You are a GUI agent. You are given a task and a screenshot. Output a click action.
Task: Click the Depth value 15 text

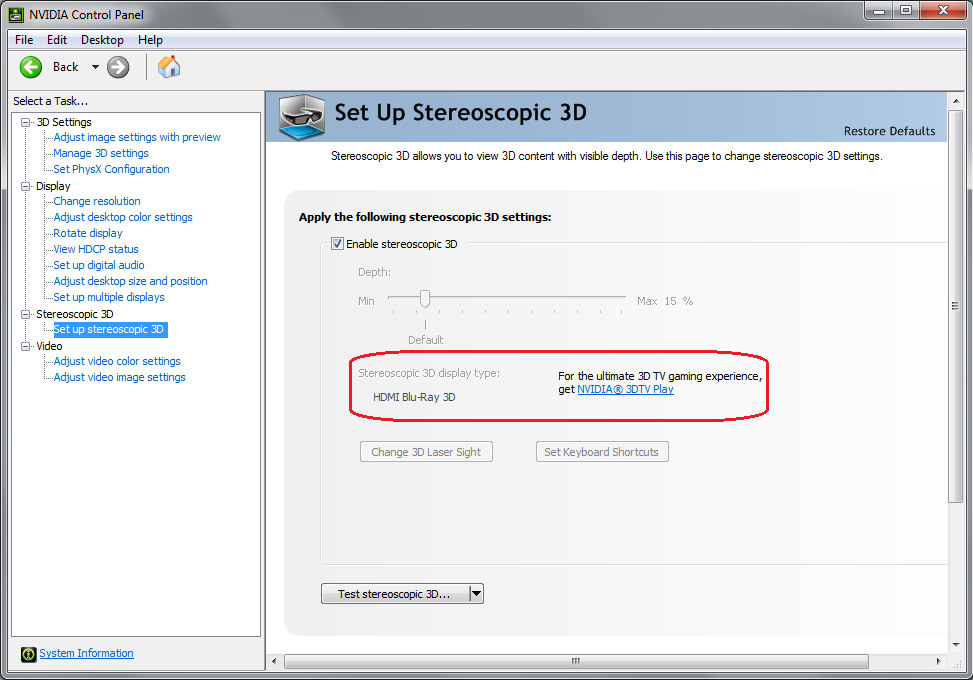coord(670,301)
